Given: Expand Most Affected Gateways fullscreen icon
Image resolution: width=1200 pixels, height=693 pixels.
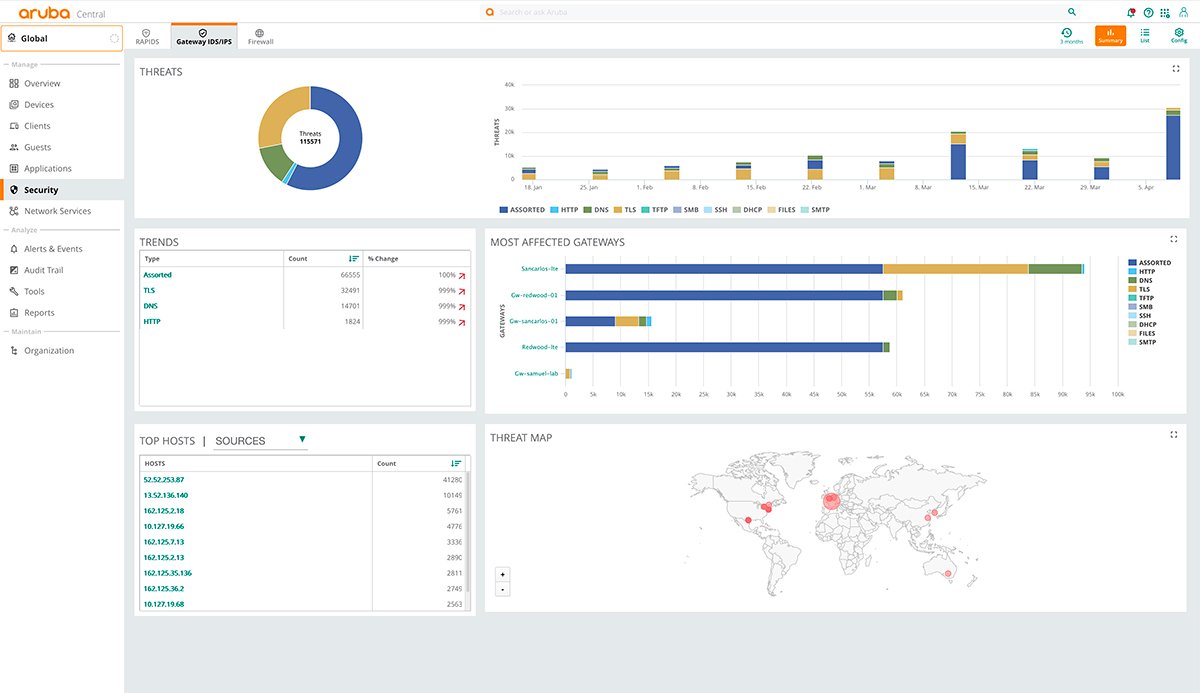Looking at the screenshot, I should point(1172,238).
